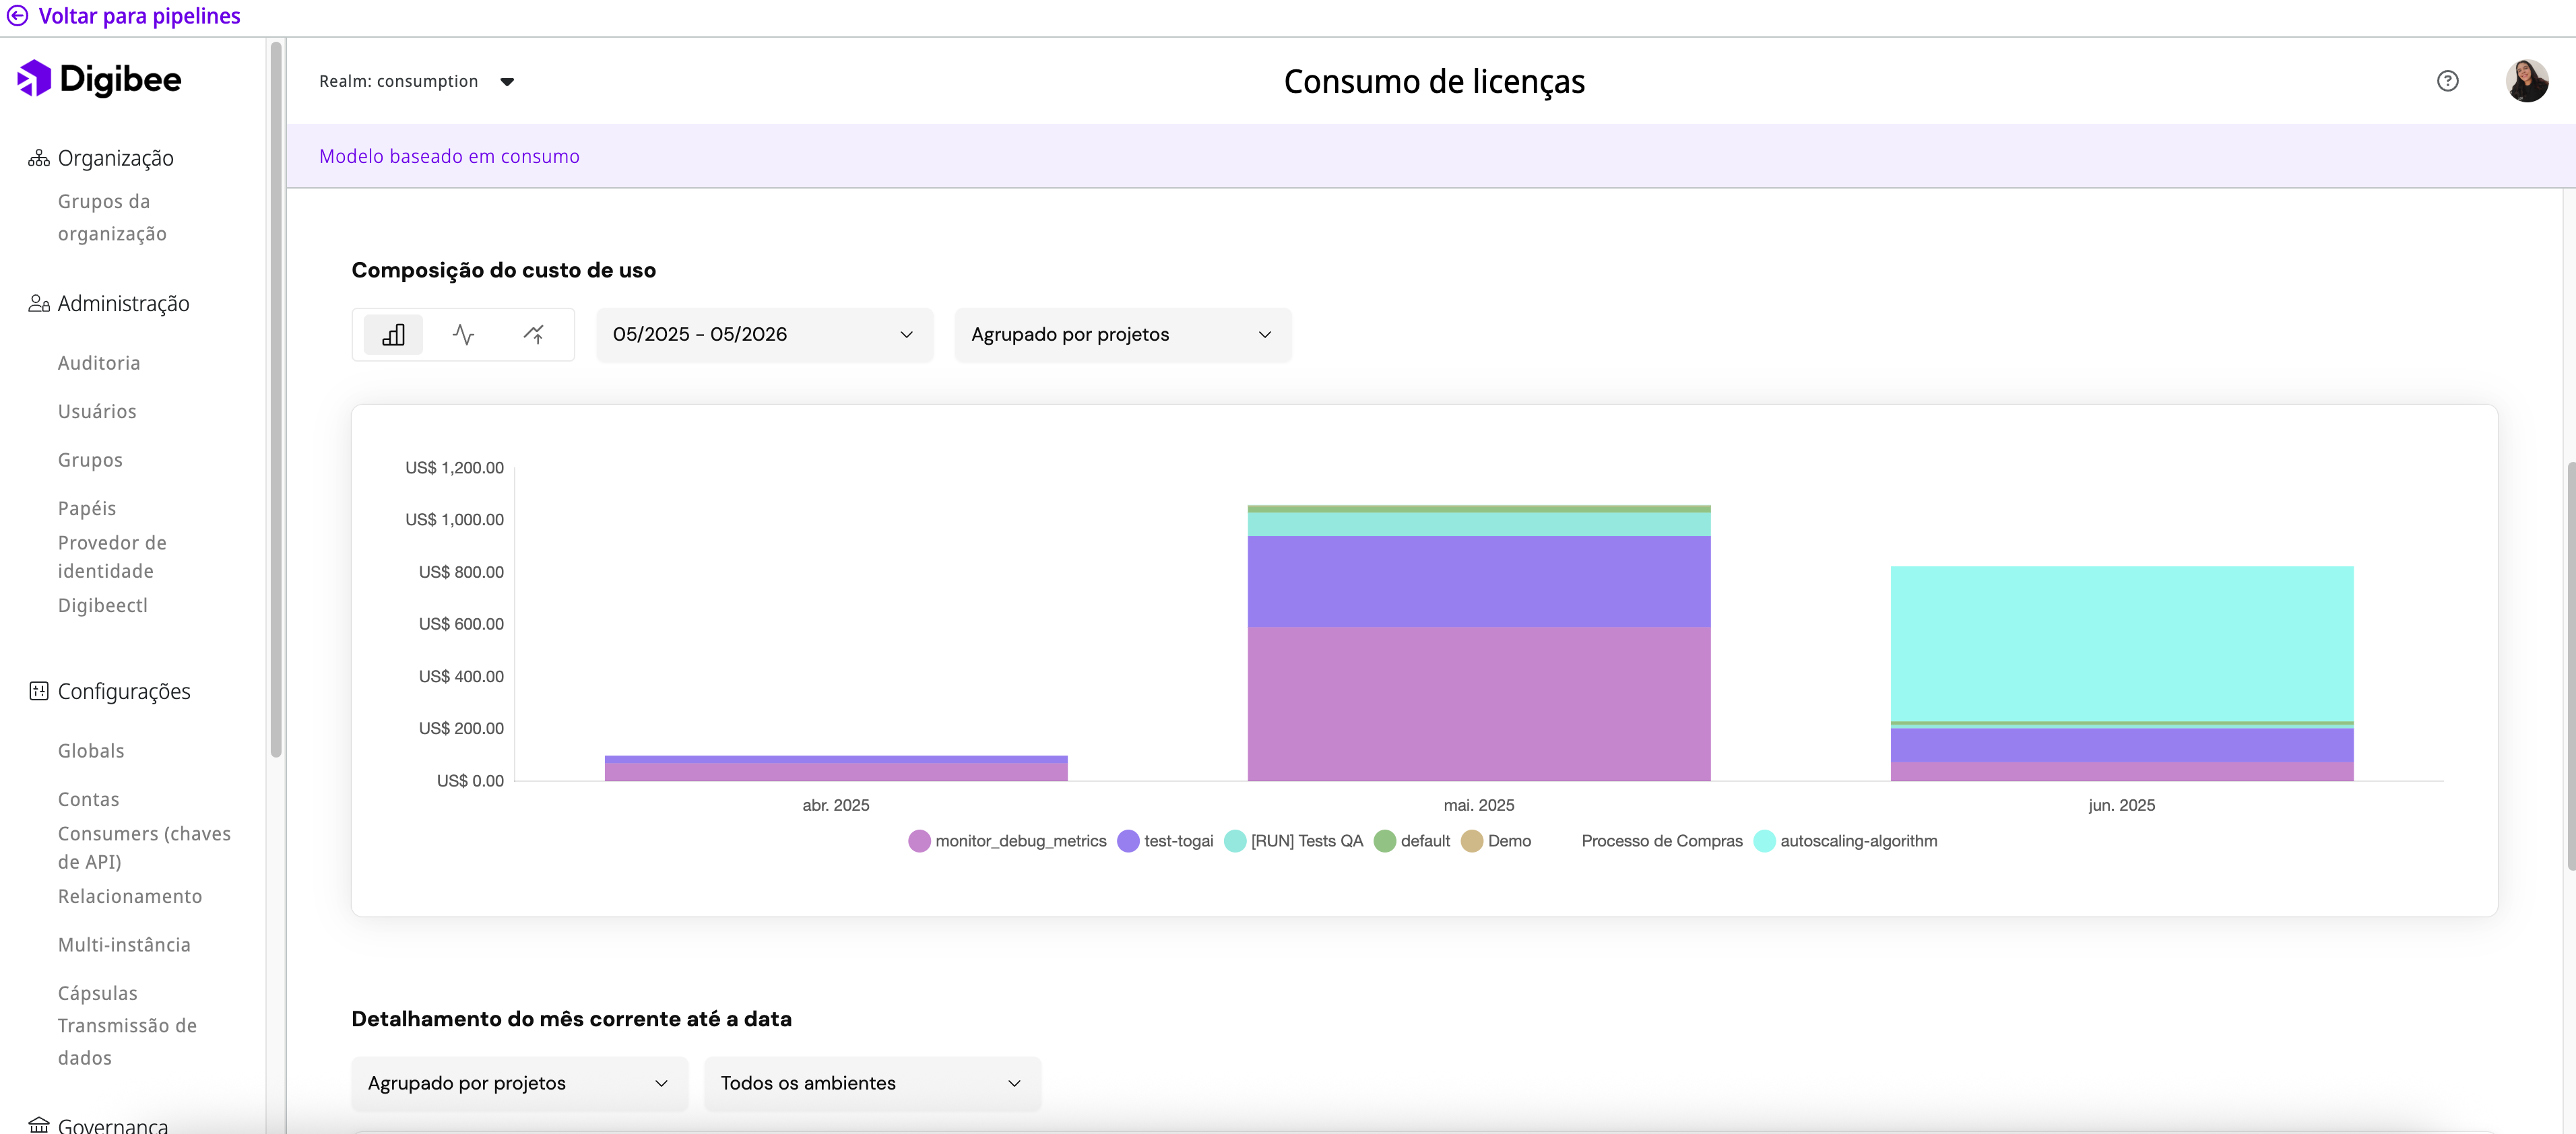The image size is (2576, 1134).
Task: Click the Organização section icon
Action: [39, 158]
